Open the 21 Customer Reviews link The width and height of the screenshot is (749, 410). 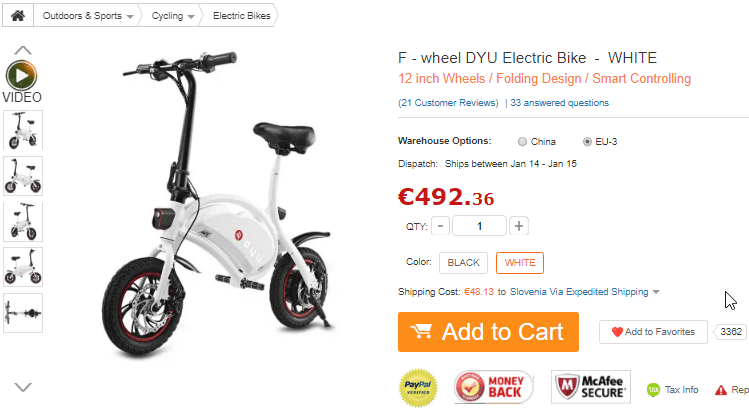click(x=448, y=103)
